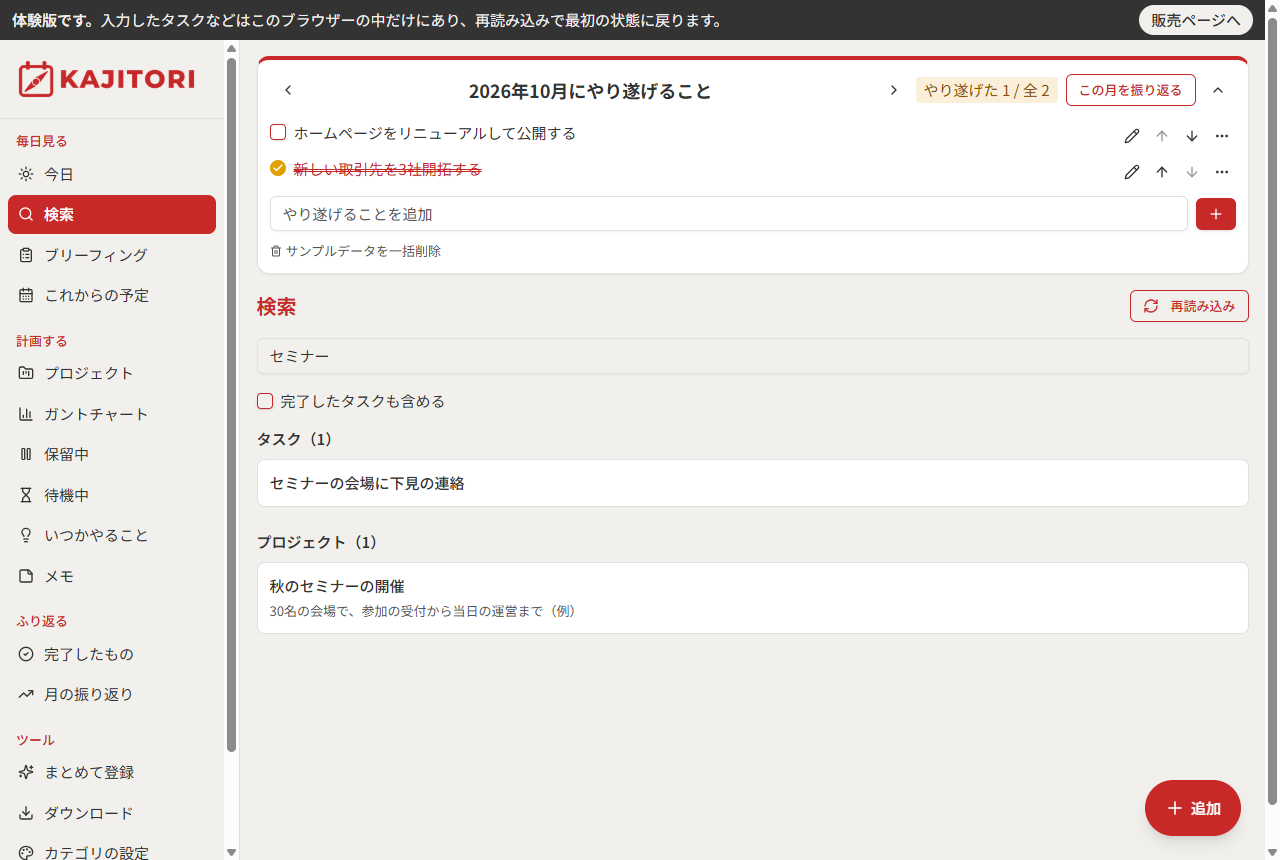Click the カテゴリの設定 palette icon
1280x860 pixels.
26,853
